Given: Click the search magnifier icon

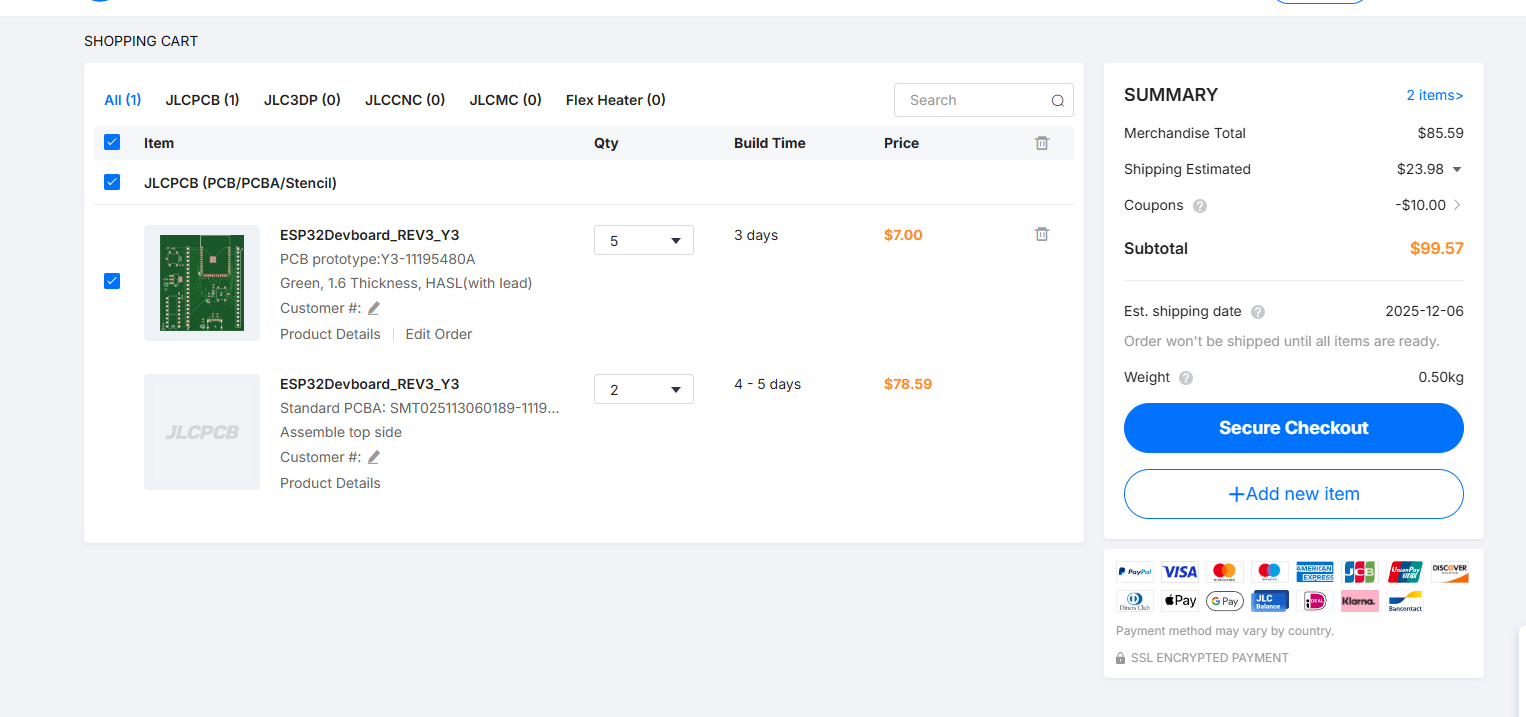Looking at the screenshot, I should tap(1057, 101).
